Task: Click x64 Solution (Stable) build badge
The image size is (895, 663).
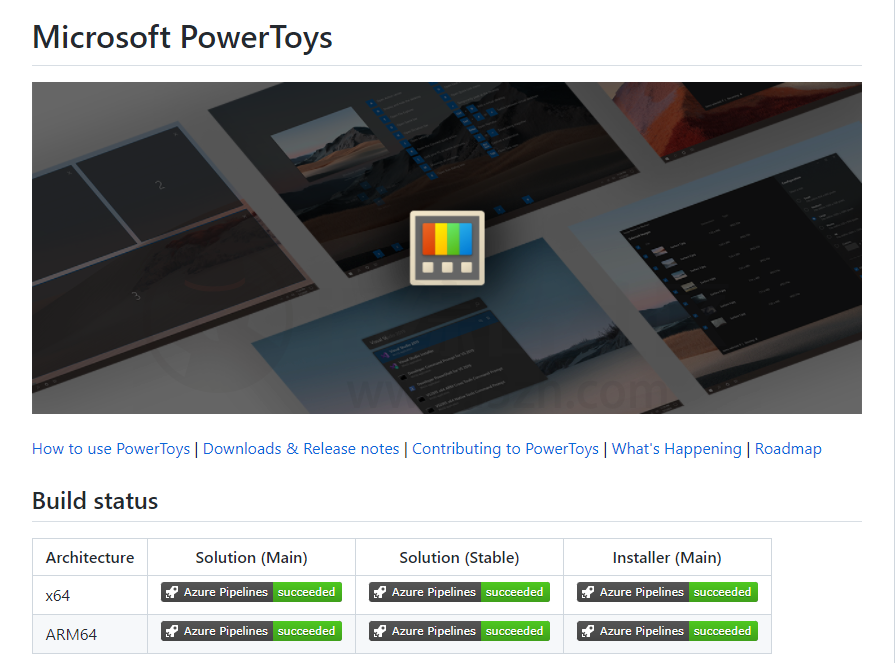Action: [x=459, y=592]
